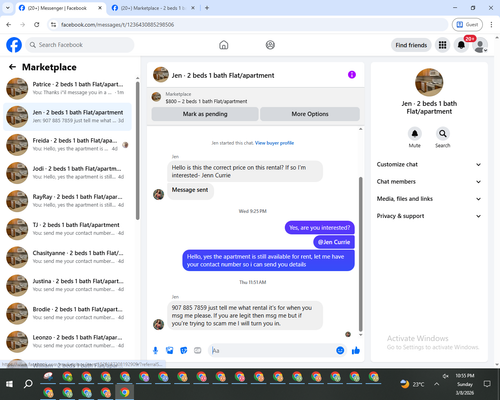Click the Search magnifier in chat panel
The width and height of the screenshot is (500, 400).
click(443, 134)
